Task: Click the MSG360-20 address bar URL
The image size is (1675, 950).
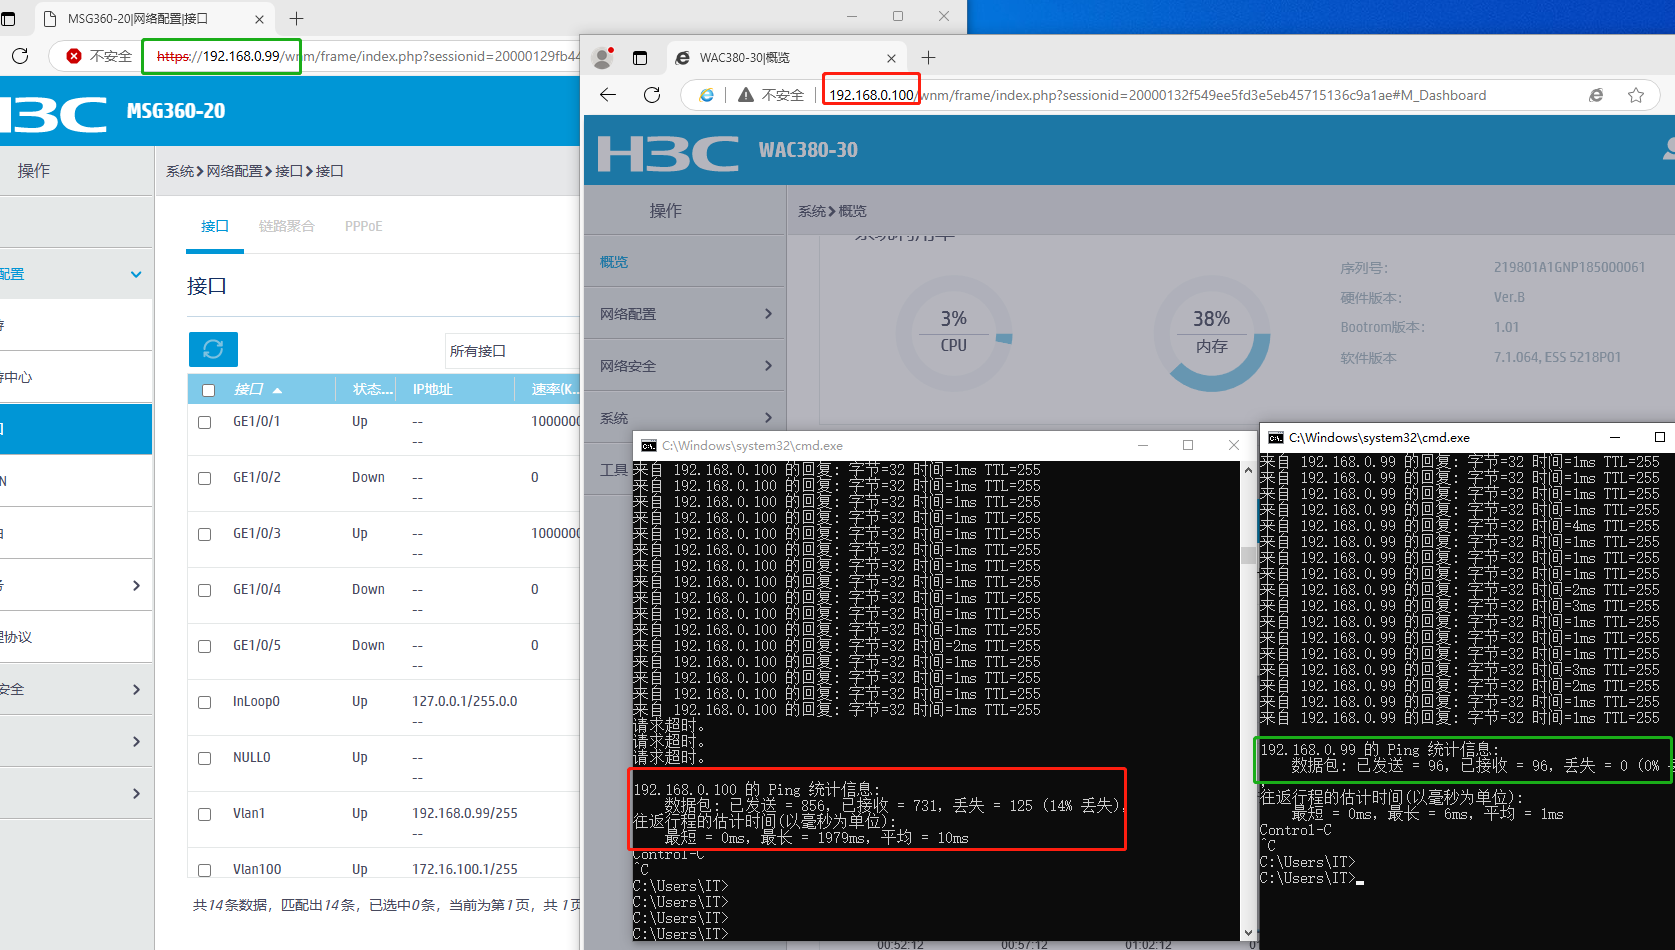Action: [x=368, y=56]
